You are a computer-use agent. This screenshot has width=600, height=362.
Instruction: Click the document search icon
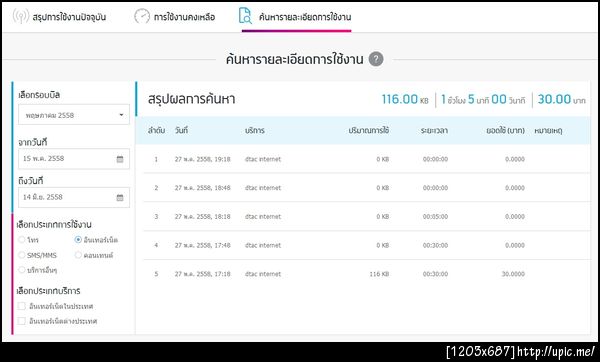tap(245, 16)
